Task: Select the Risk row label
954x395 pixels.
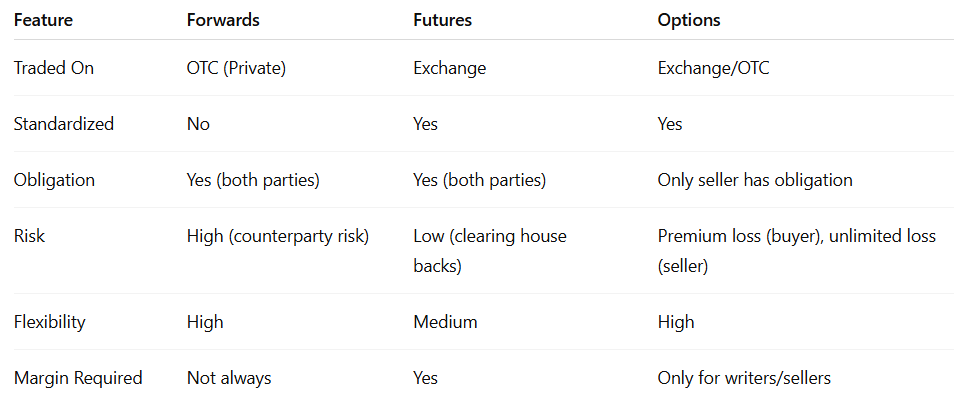Action: [x=29, y=236]
